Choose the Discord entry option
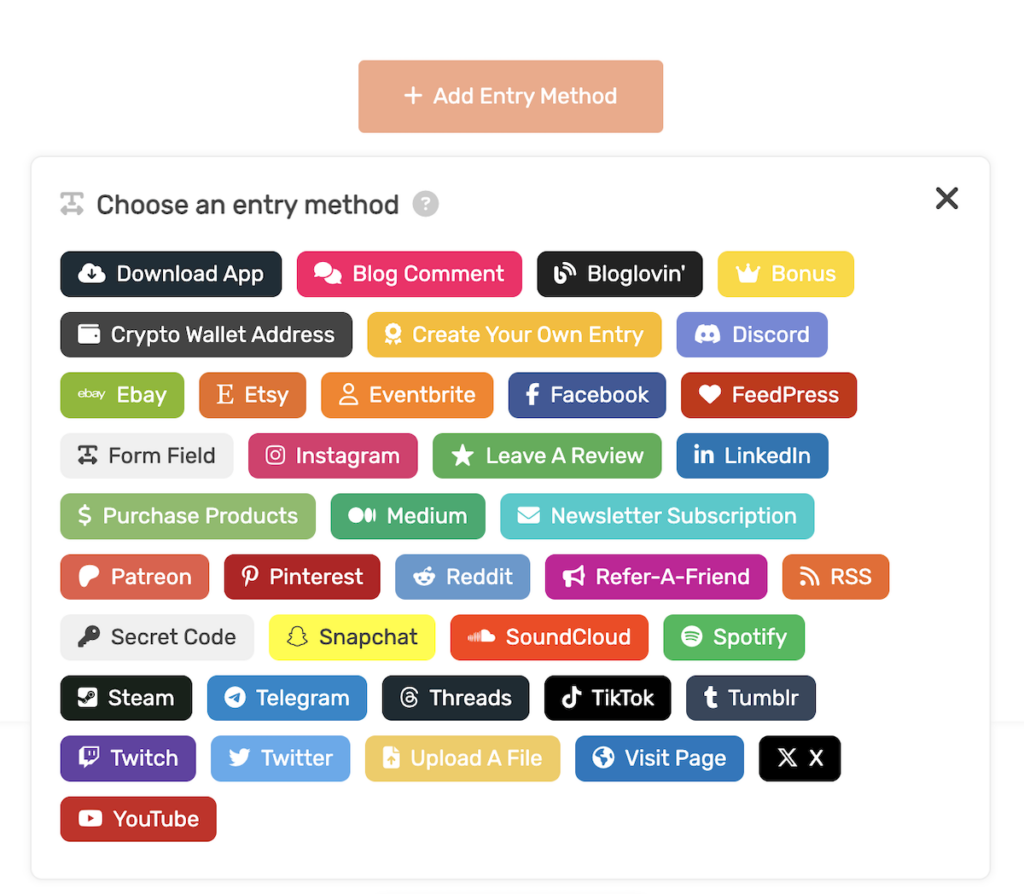 click(751, 335)
